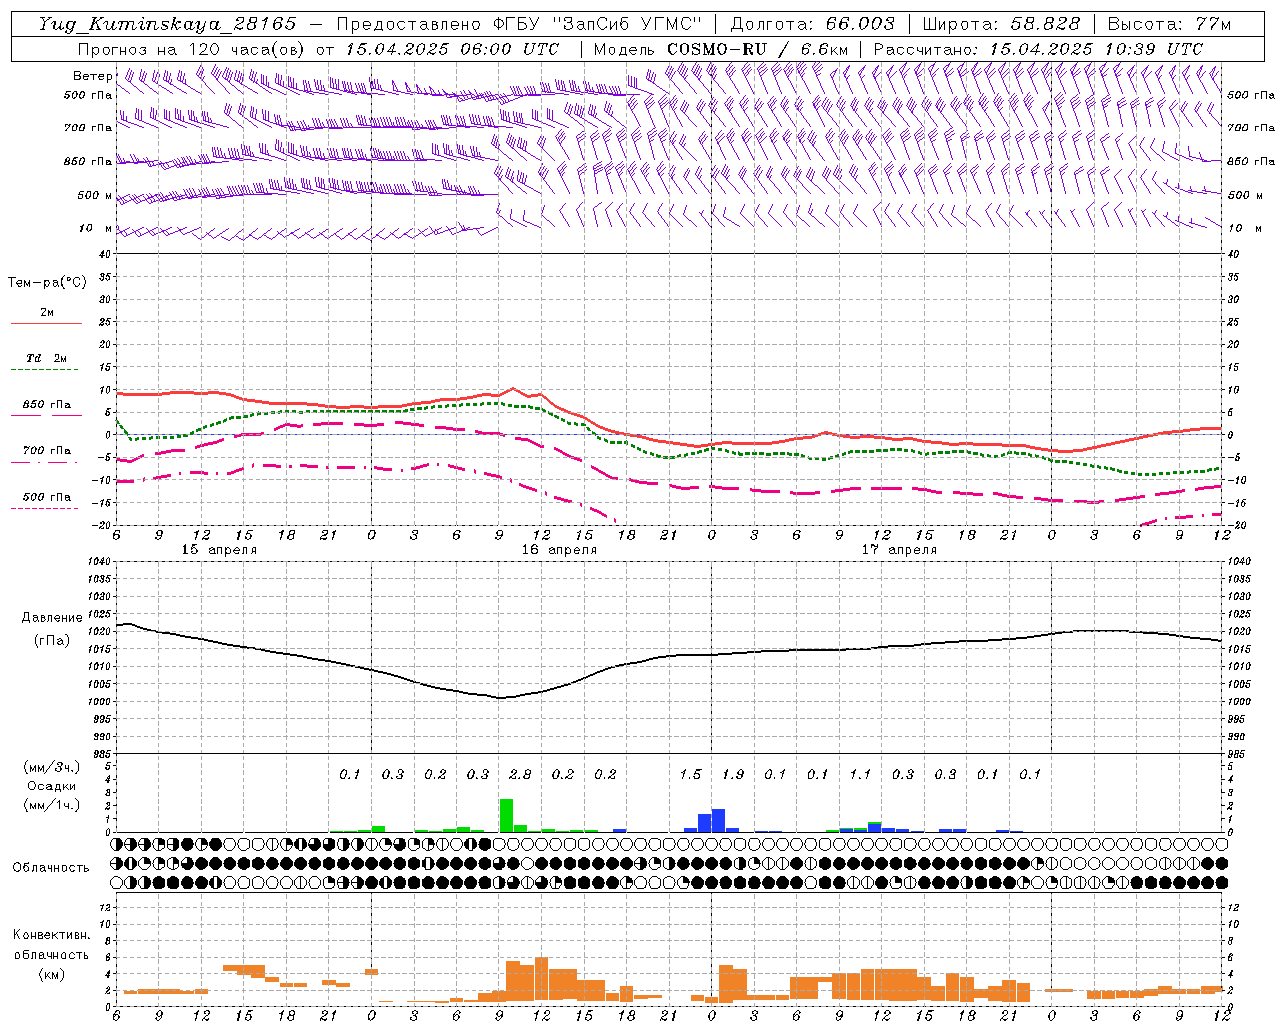Select the text Предоставлено ФГБУ "ЗапСиб УГМС"
This screenshot has height=1024, width=1280.
[519, 24]
